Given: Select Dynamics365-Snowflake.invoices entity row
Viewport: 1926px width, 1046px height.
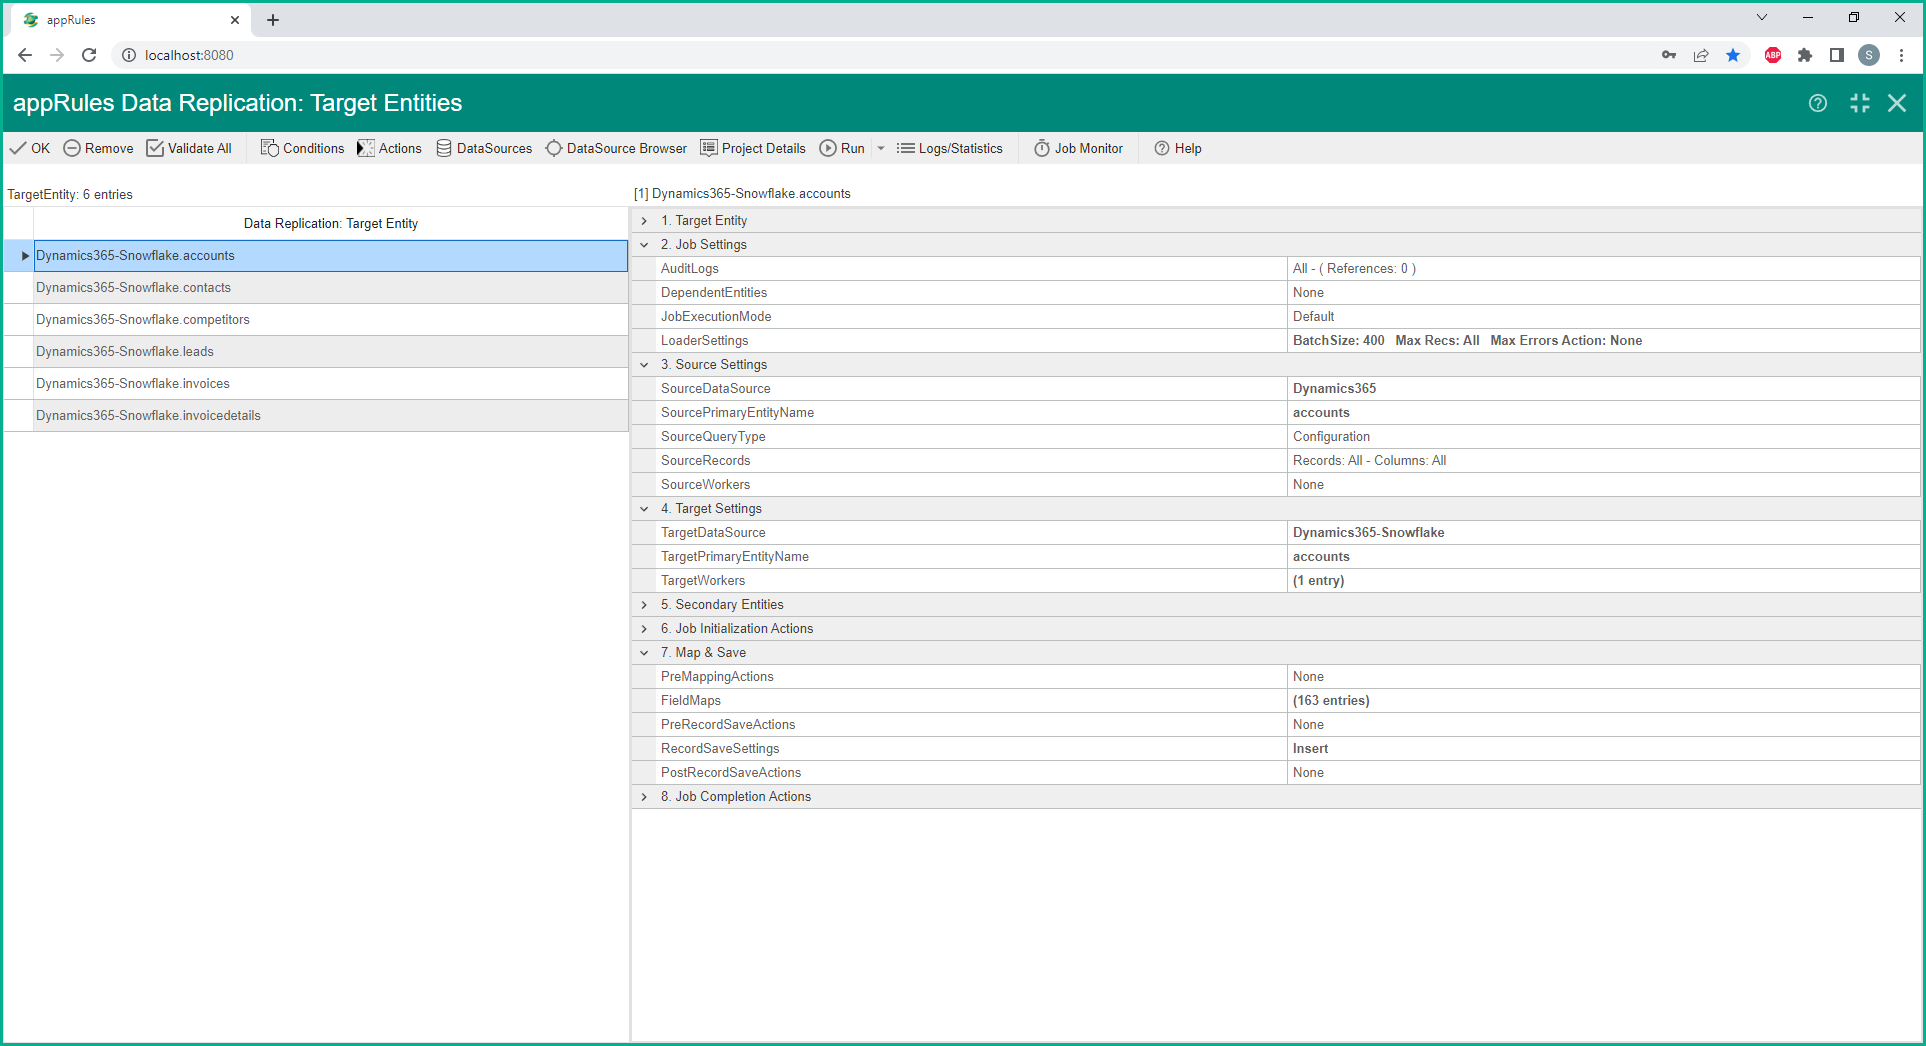Looking at the screenshot, I should coord(133,384).
